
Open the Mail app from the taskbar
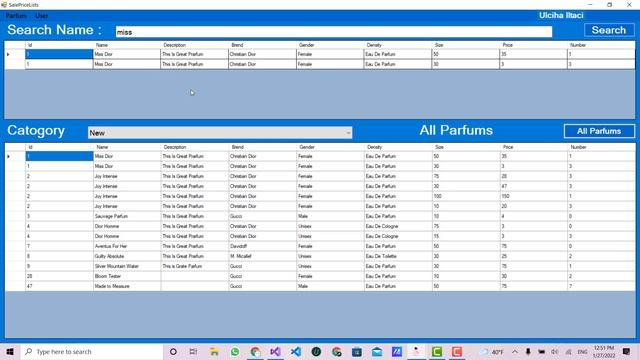click(x=377, y=351)
